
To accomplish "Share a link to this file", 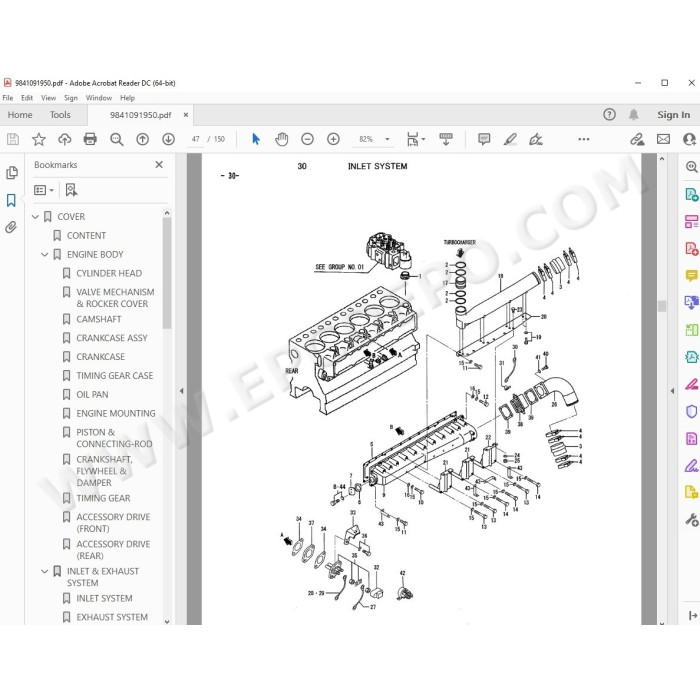I will tap(637, 139).
